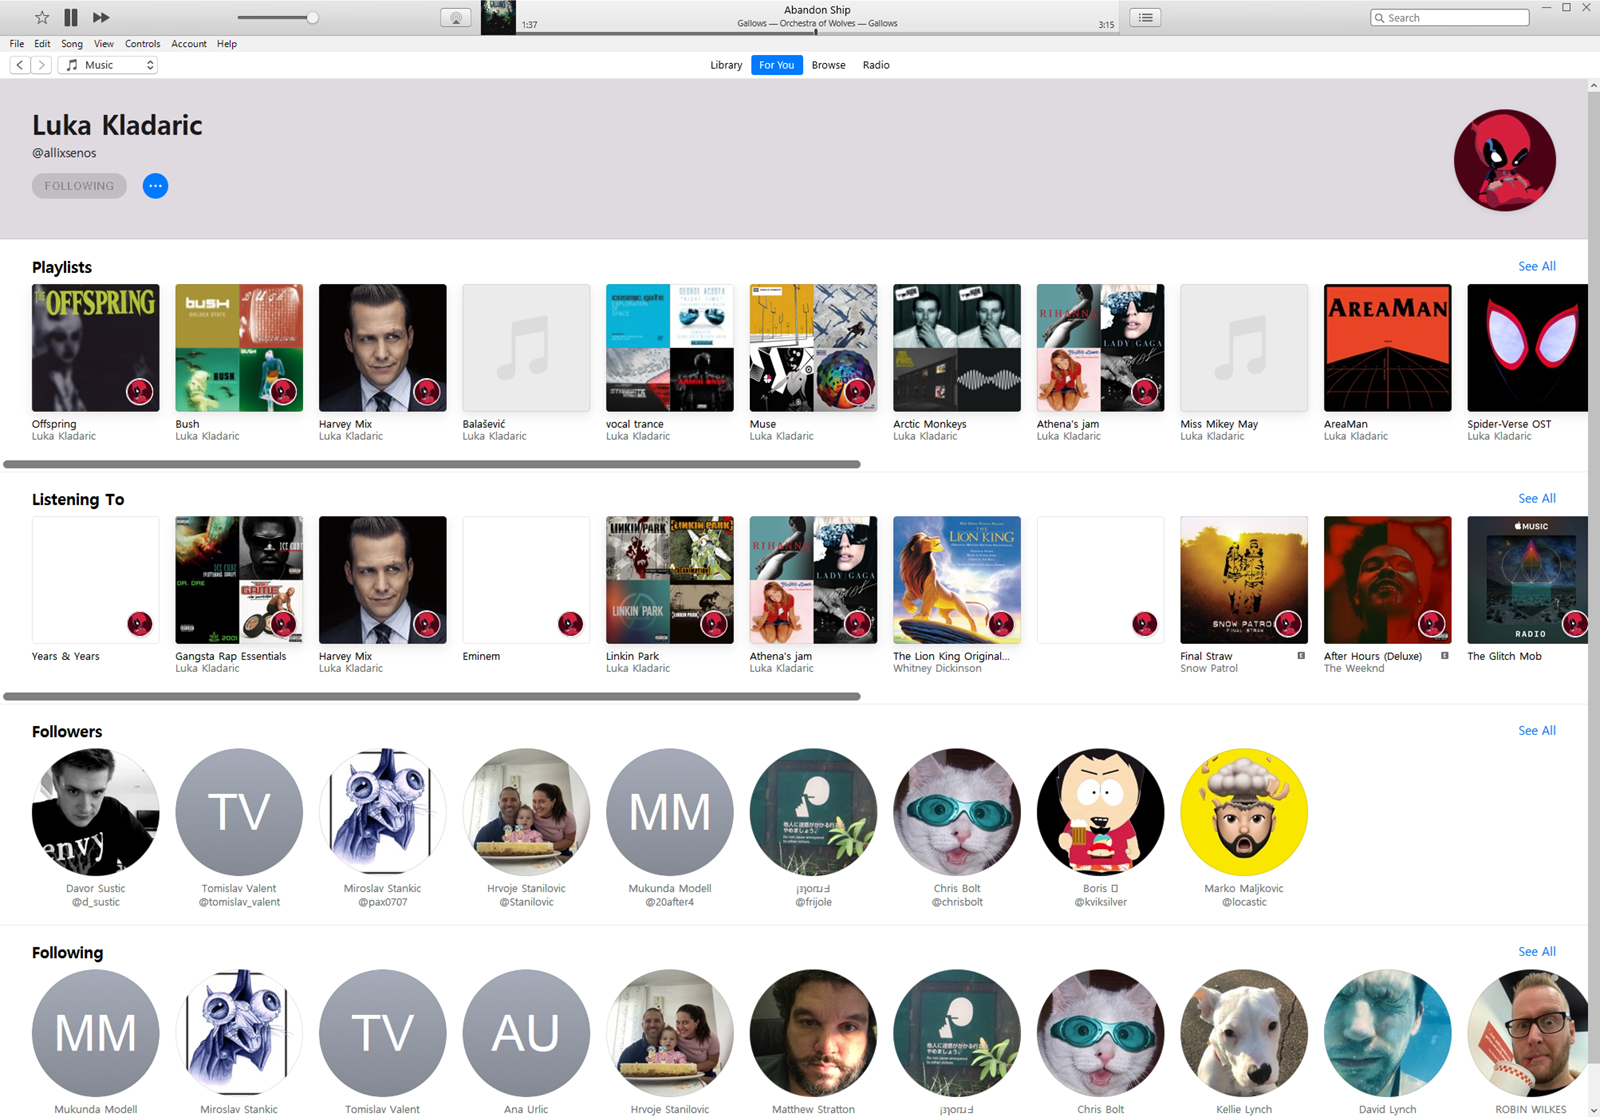Screen dimensions: 1600x1117
Task: Seek within the song progress bar
Action: tap(817, 32)
